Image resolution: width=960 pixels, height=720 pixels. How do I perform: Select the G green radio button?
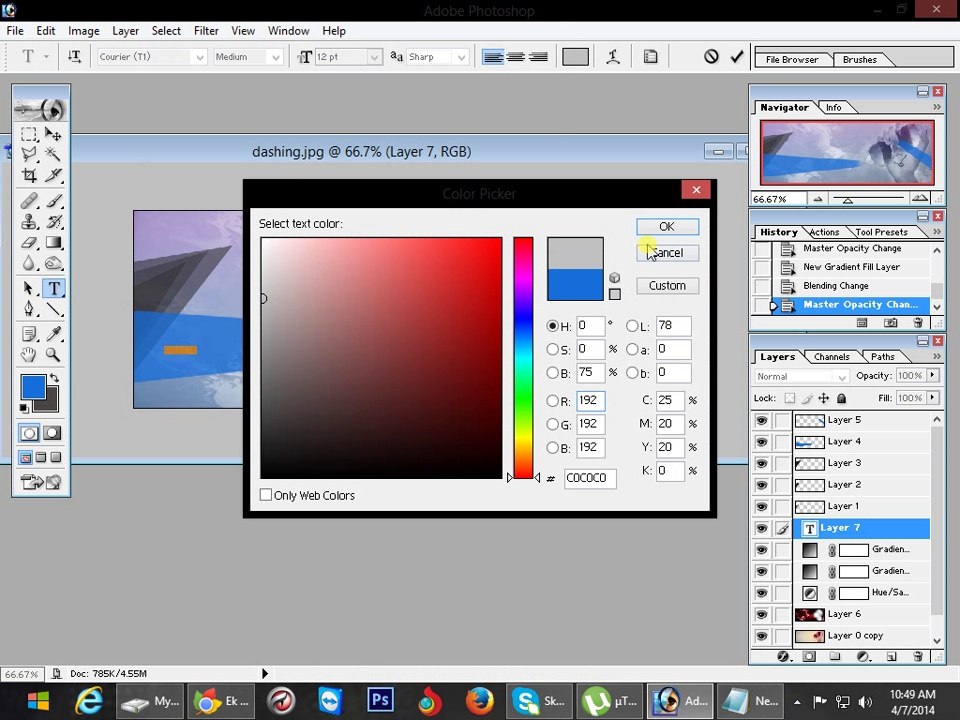(552, 424)
